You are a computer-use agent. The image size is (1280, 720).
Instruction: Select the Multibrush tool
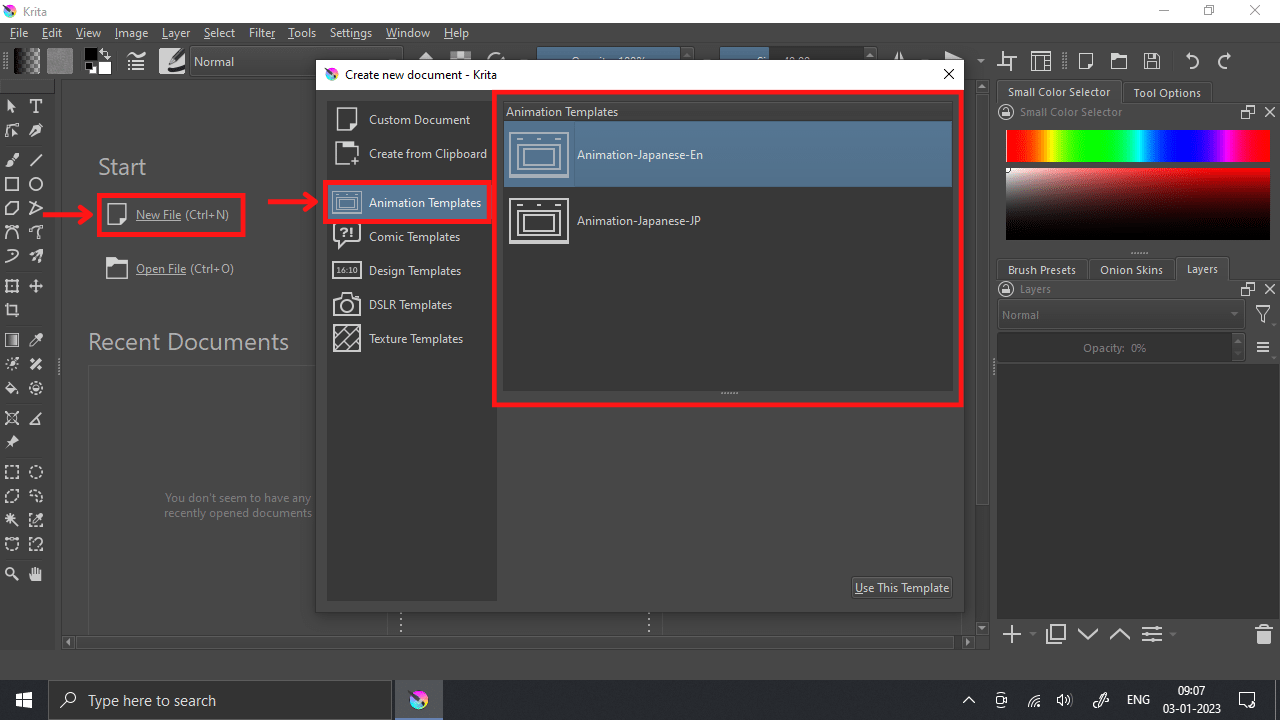click(36, 256)
